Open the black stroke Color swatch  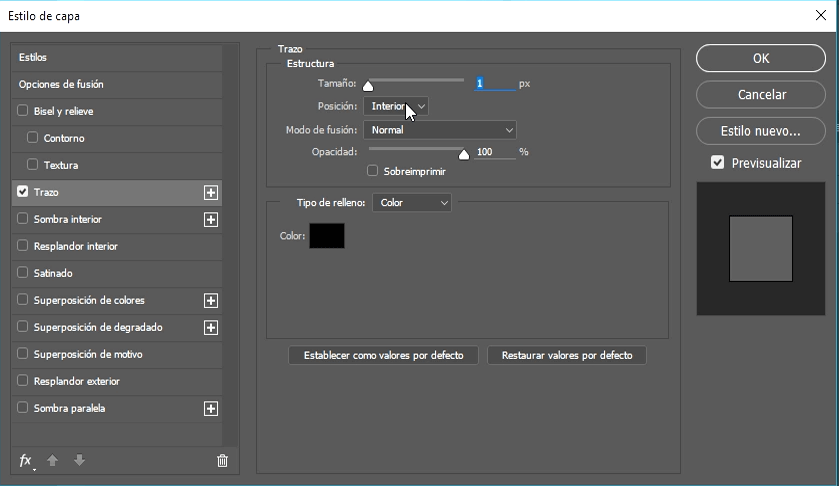[x=327, y=236]
